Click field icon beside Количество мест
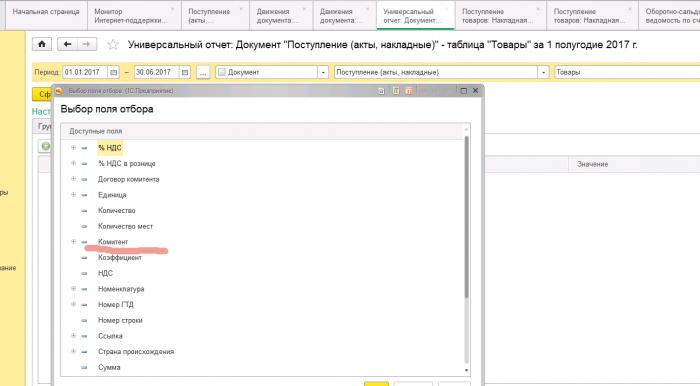Screen dimensions: 700x386 pos(84,226)
